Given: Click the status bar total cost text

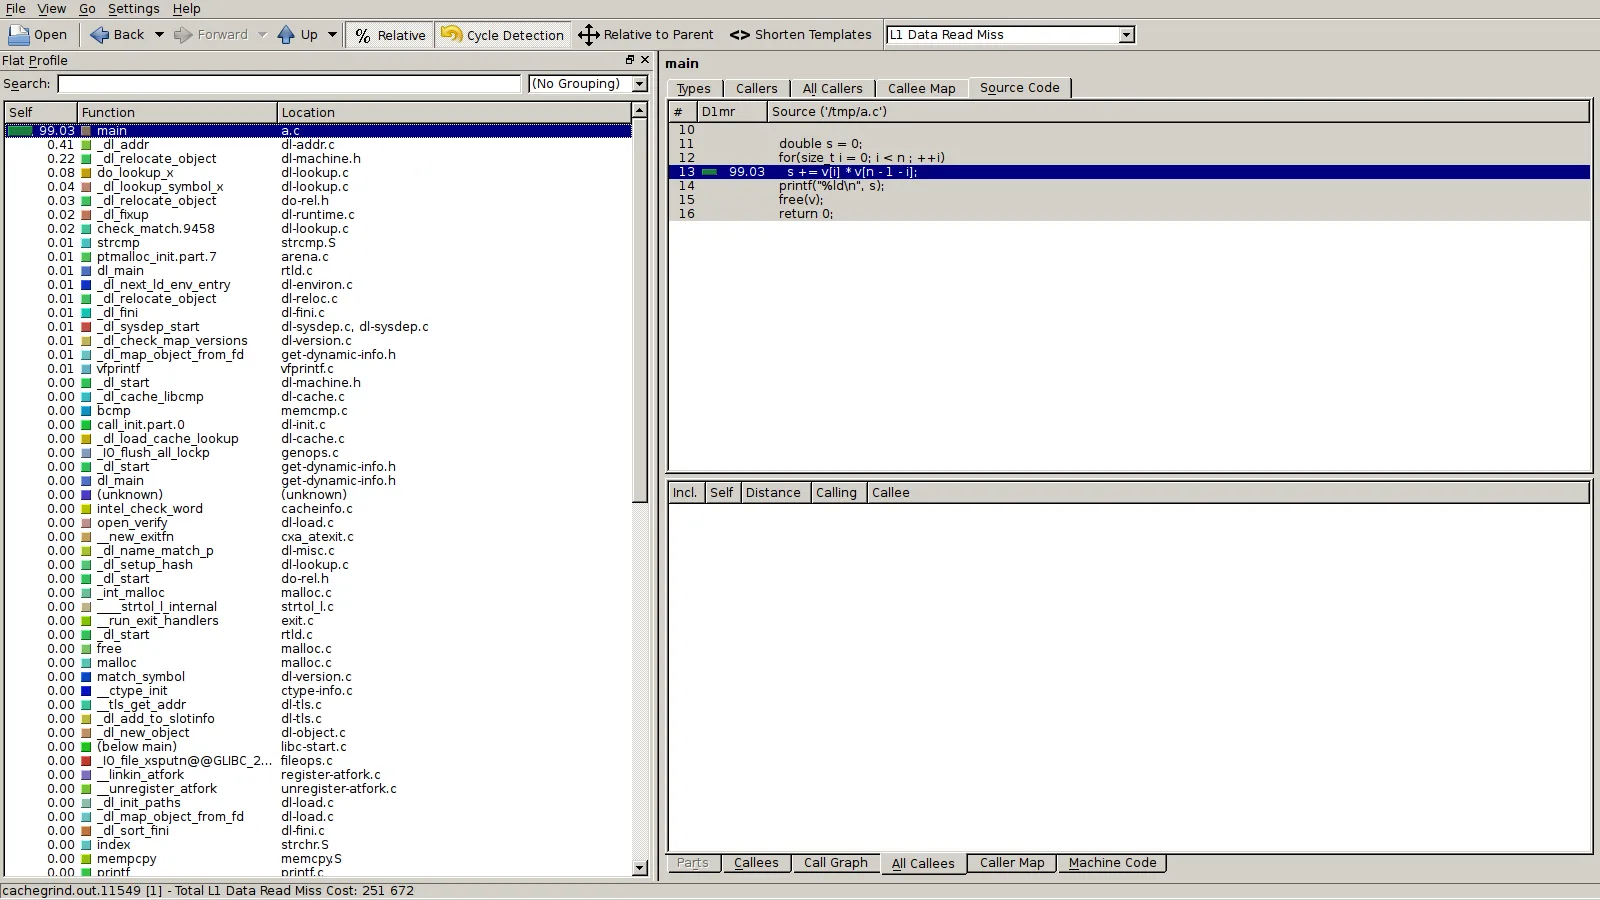Looking at the screenshot, I should [208, 891].
